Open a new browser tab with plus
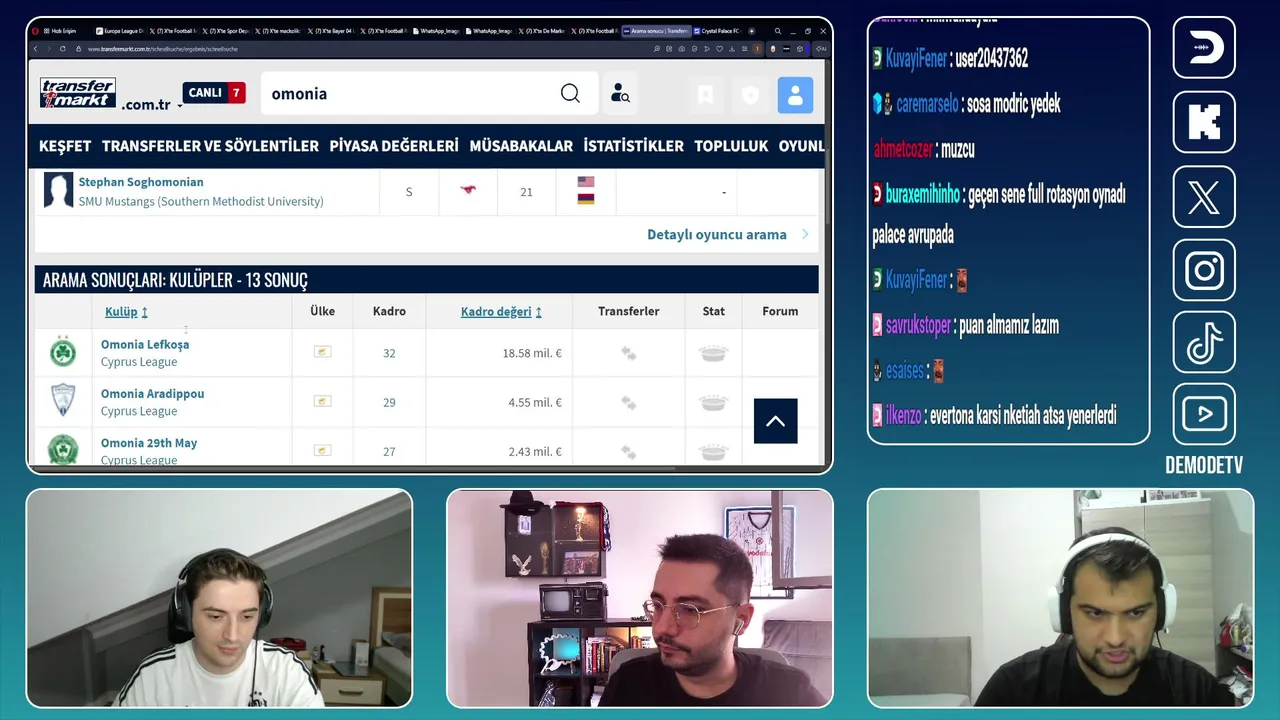This screenshot has height=720, width=1280. pos(751,31)
